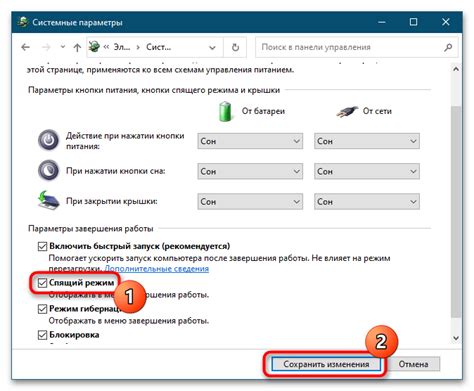Image resolution: width=474 pixels, height=391 pixels.
Task: Click the sleep button moon icon
Action: pos(49,170)
